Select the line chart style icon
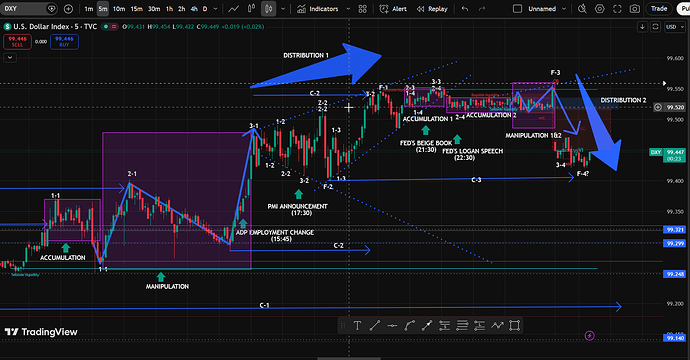690x360 pixels. pos(234,9)
